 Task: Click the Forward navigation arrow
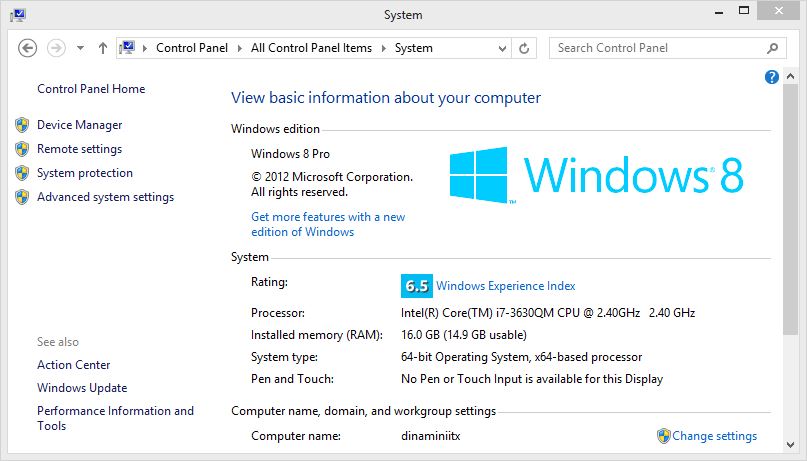click(x=56, y=48)
